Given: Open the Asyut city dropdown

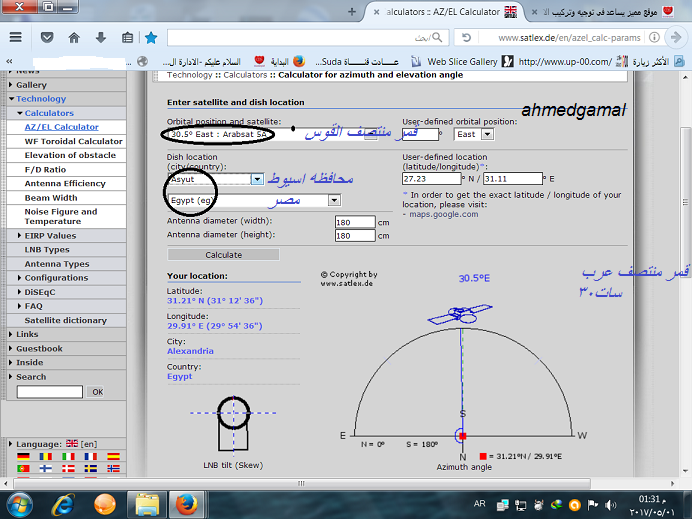Looking at the screenshot, I should 257,179.
